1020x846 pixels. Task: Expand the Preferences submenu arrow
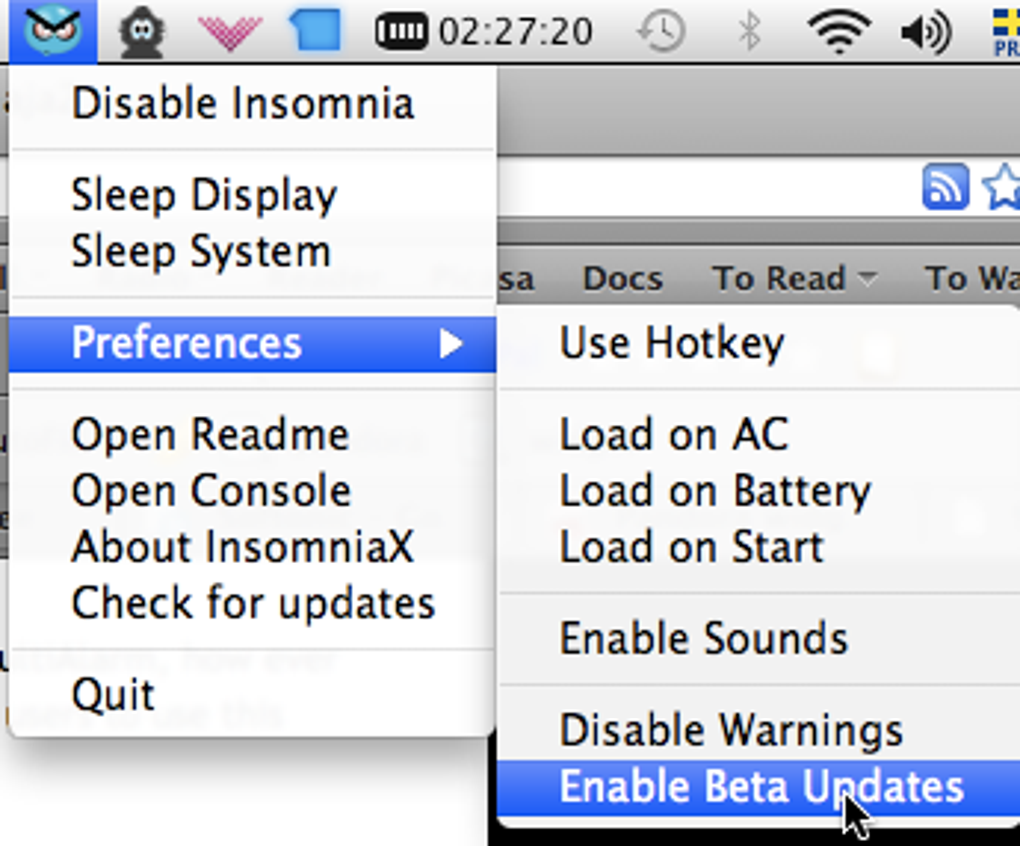[x=452, y=344]
